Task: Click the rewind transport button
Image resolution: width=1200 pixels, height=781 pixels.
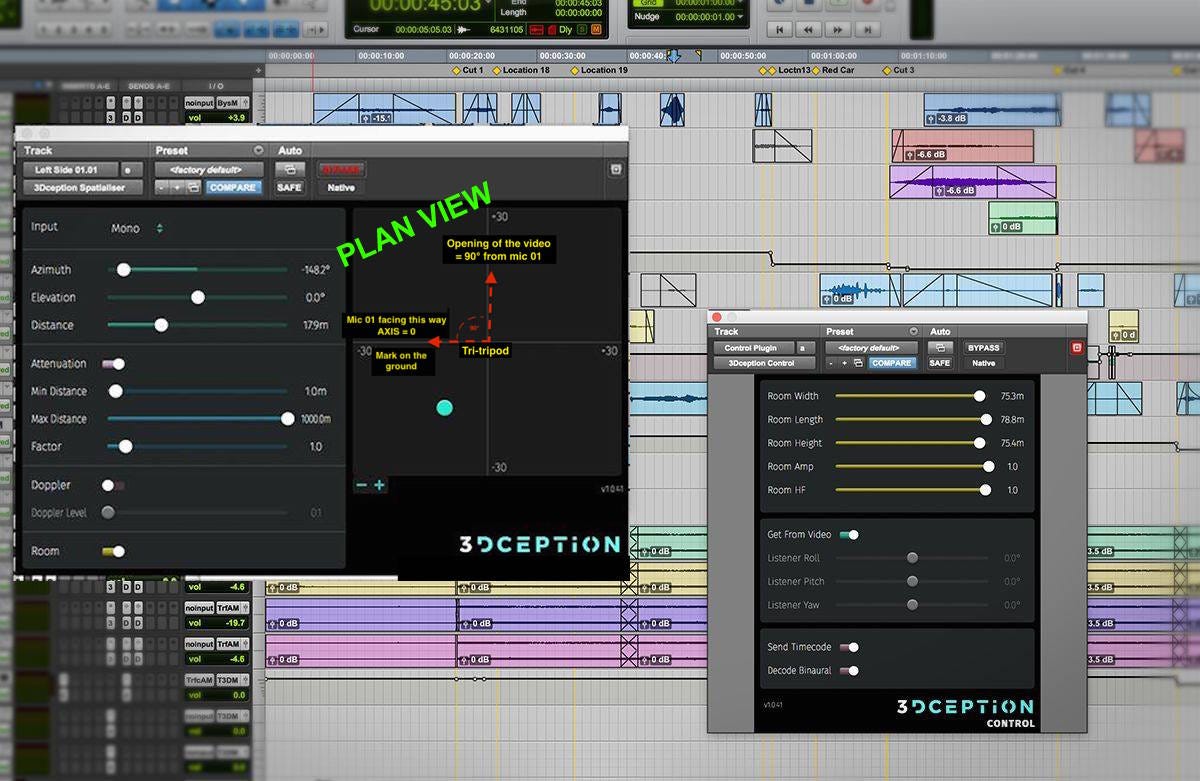Action: [x=809, y=30]
